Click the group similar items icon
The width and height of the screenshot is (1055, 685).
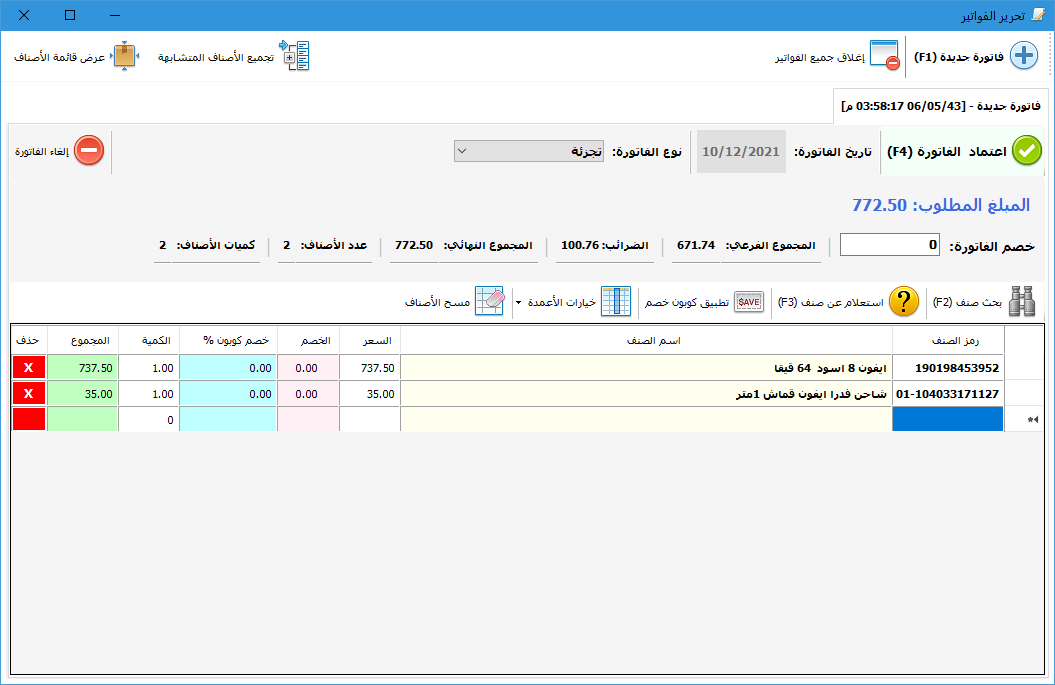(x=295, y=56)
